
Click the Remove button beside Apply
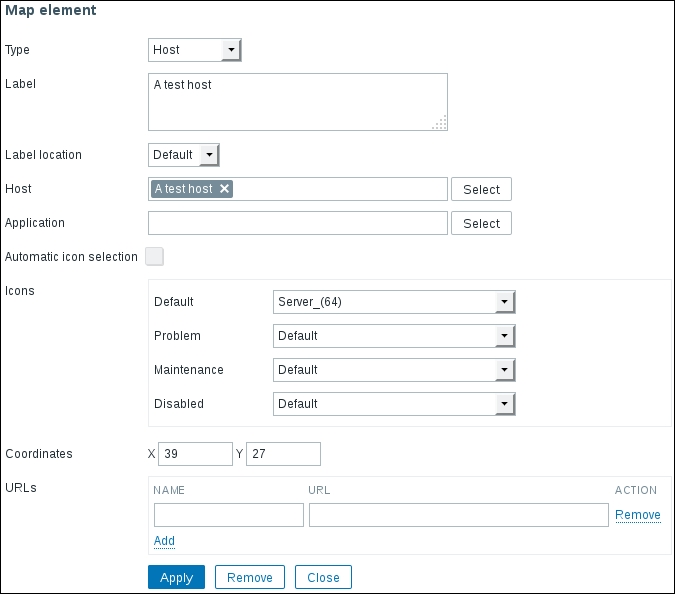pos(250,577)
